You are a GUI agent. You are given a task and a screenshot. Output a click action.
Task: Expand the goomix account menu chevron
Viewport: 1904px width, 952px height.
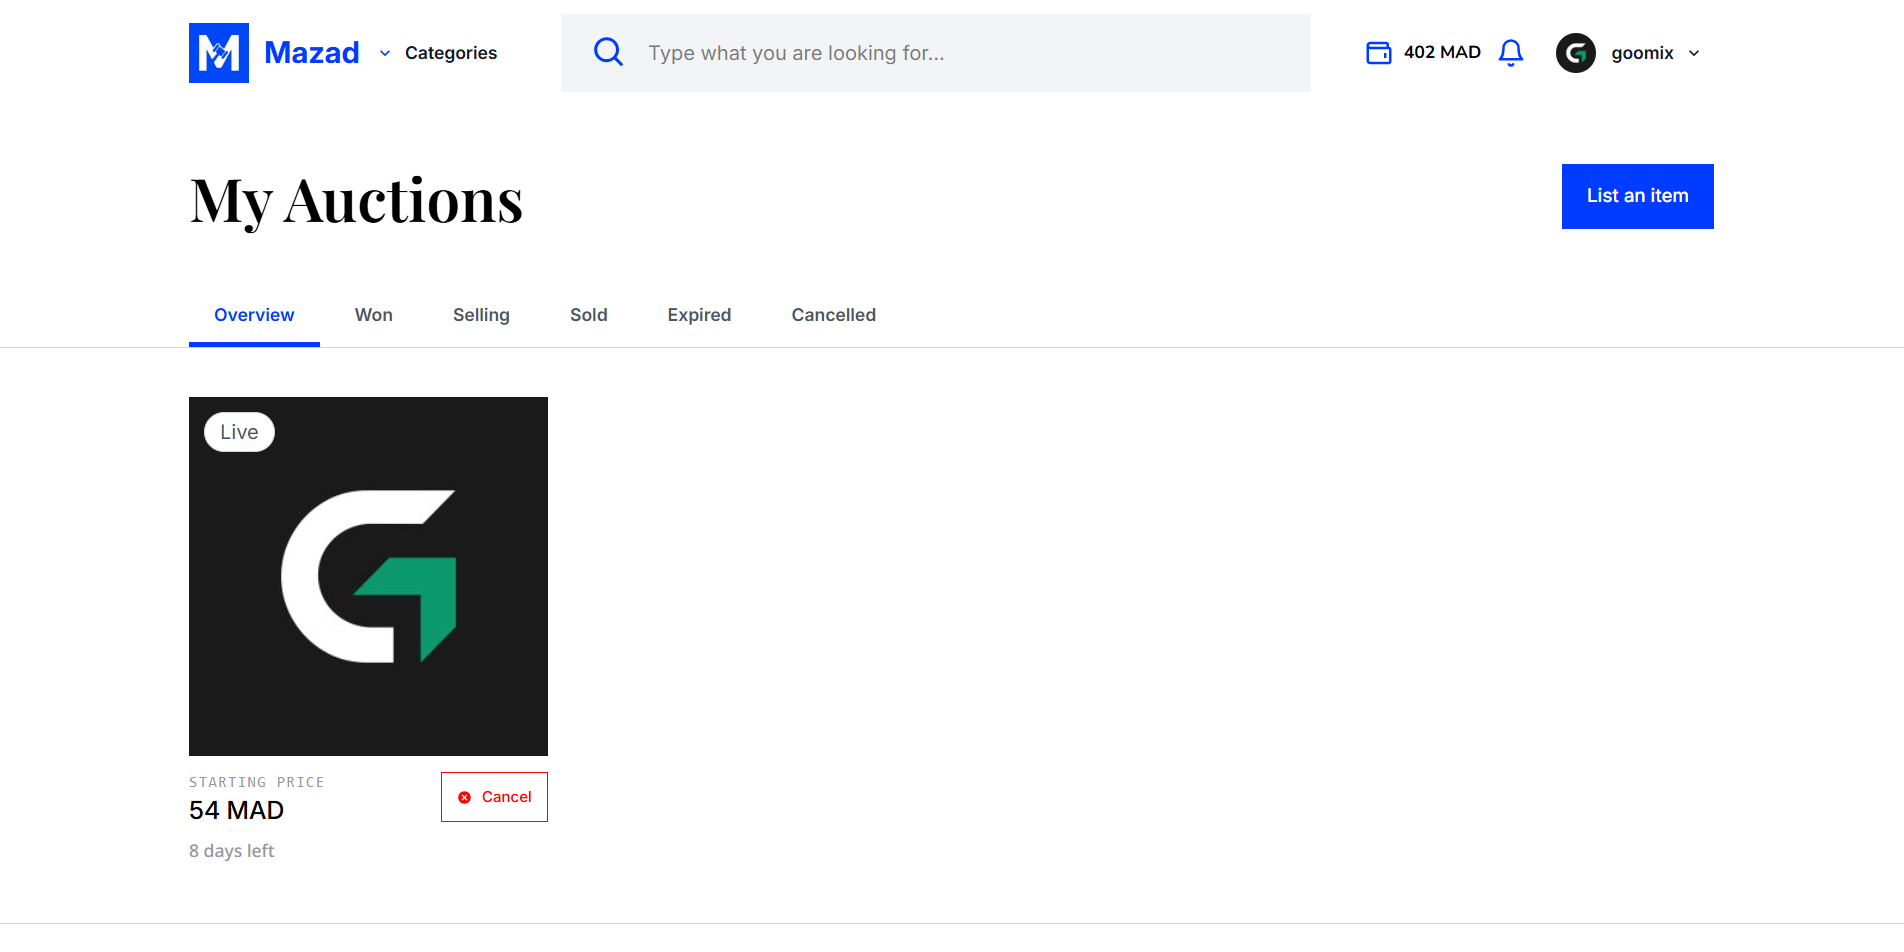point(1694,53)
